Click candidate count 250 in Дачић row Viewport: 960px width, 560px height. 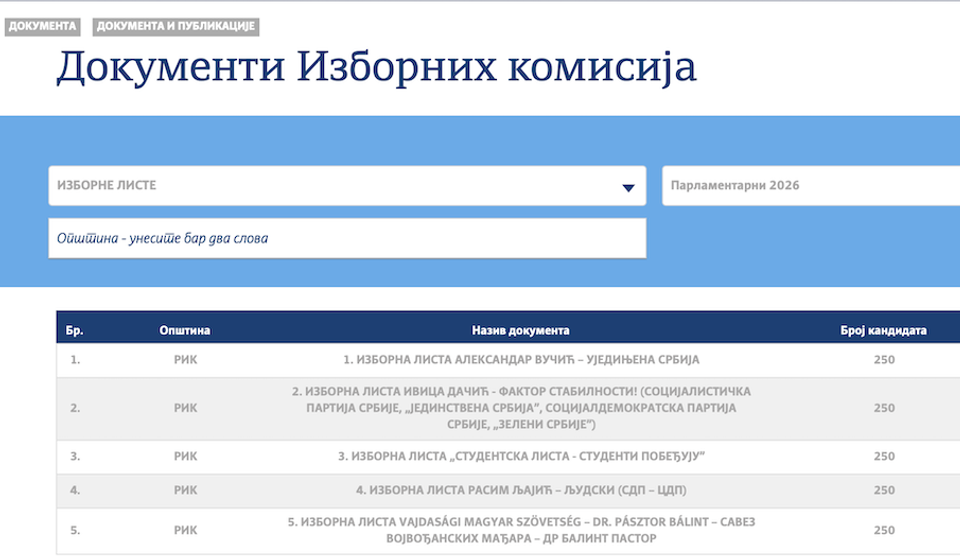884,408
